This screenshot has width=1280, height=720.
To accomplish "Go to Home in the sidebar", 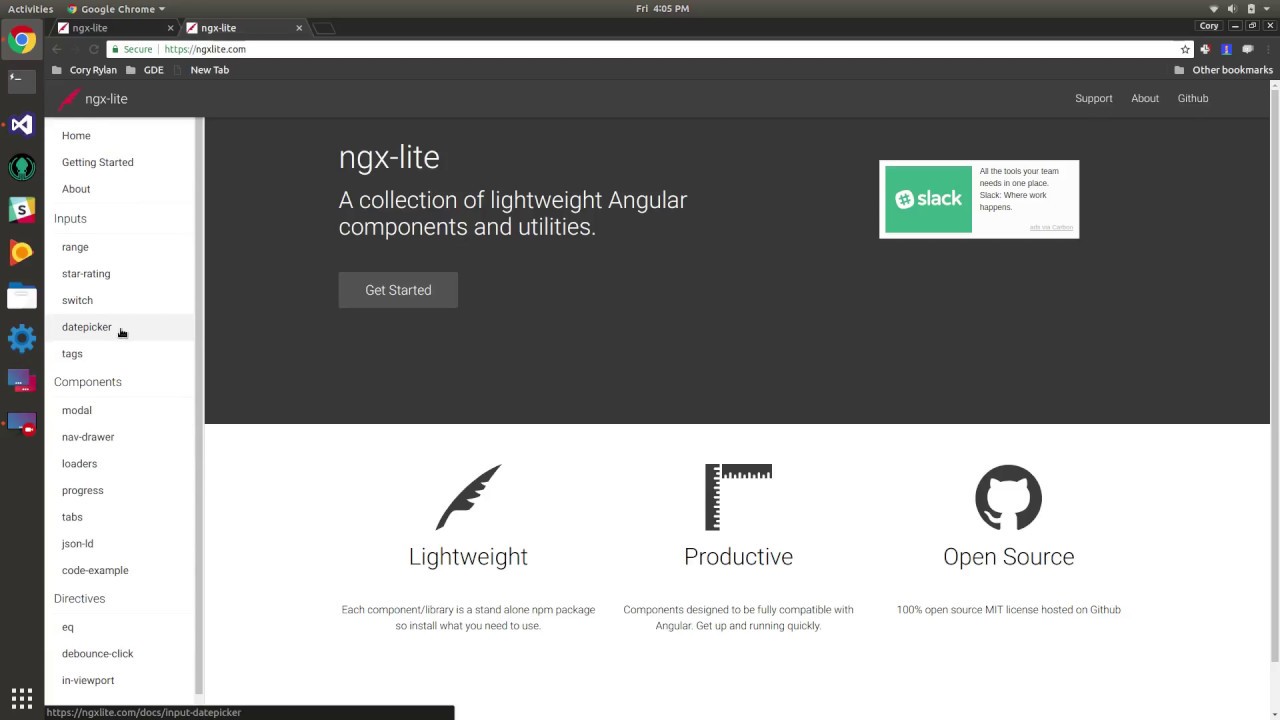I will [x=76, y=135].
